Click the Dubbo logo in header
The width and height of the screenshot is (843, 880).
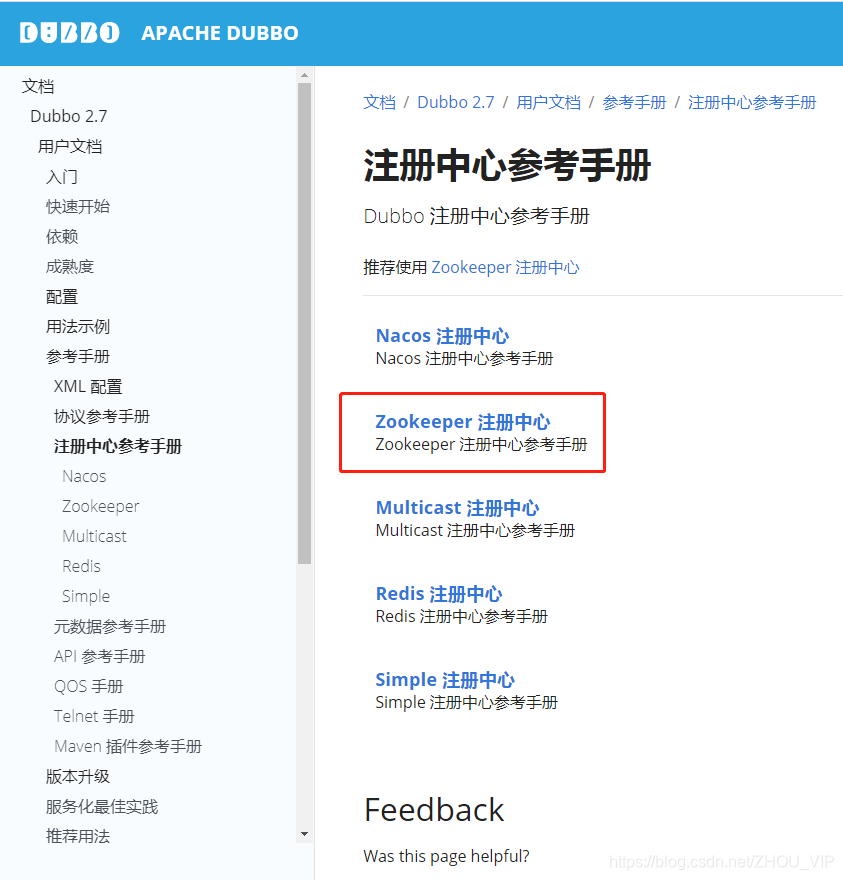[x=70, y=33]
